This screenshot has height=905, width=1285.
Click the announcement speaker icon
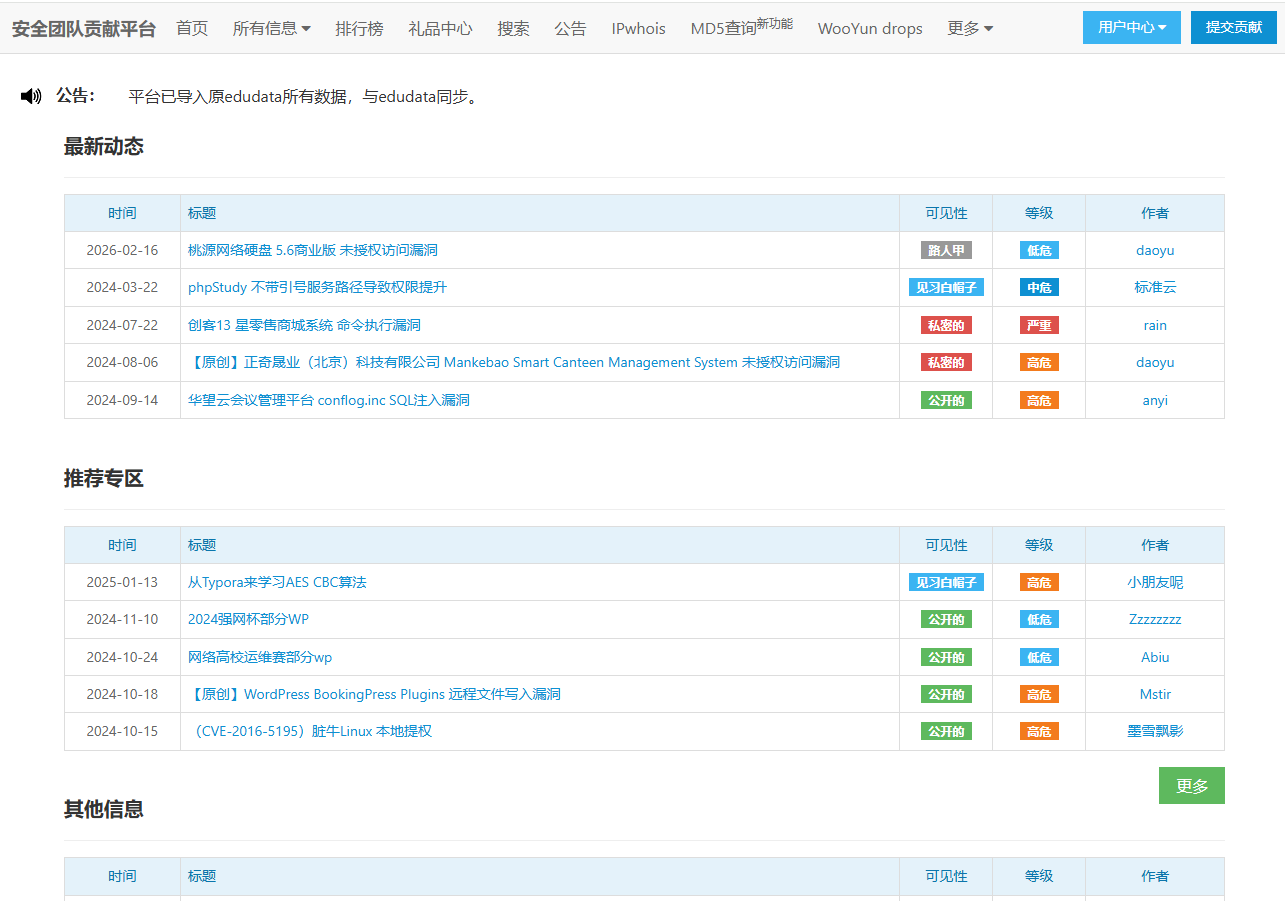31,96
